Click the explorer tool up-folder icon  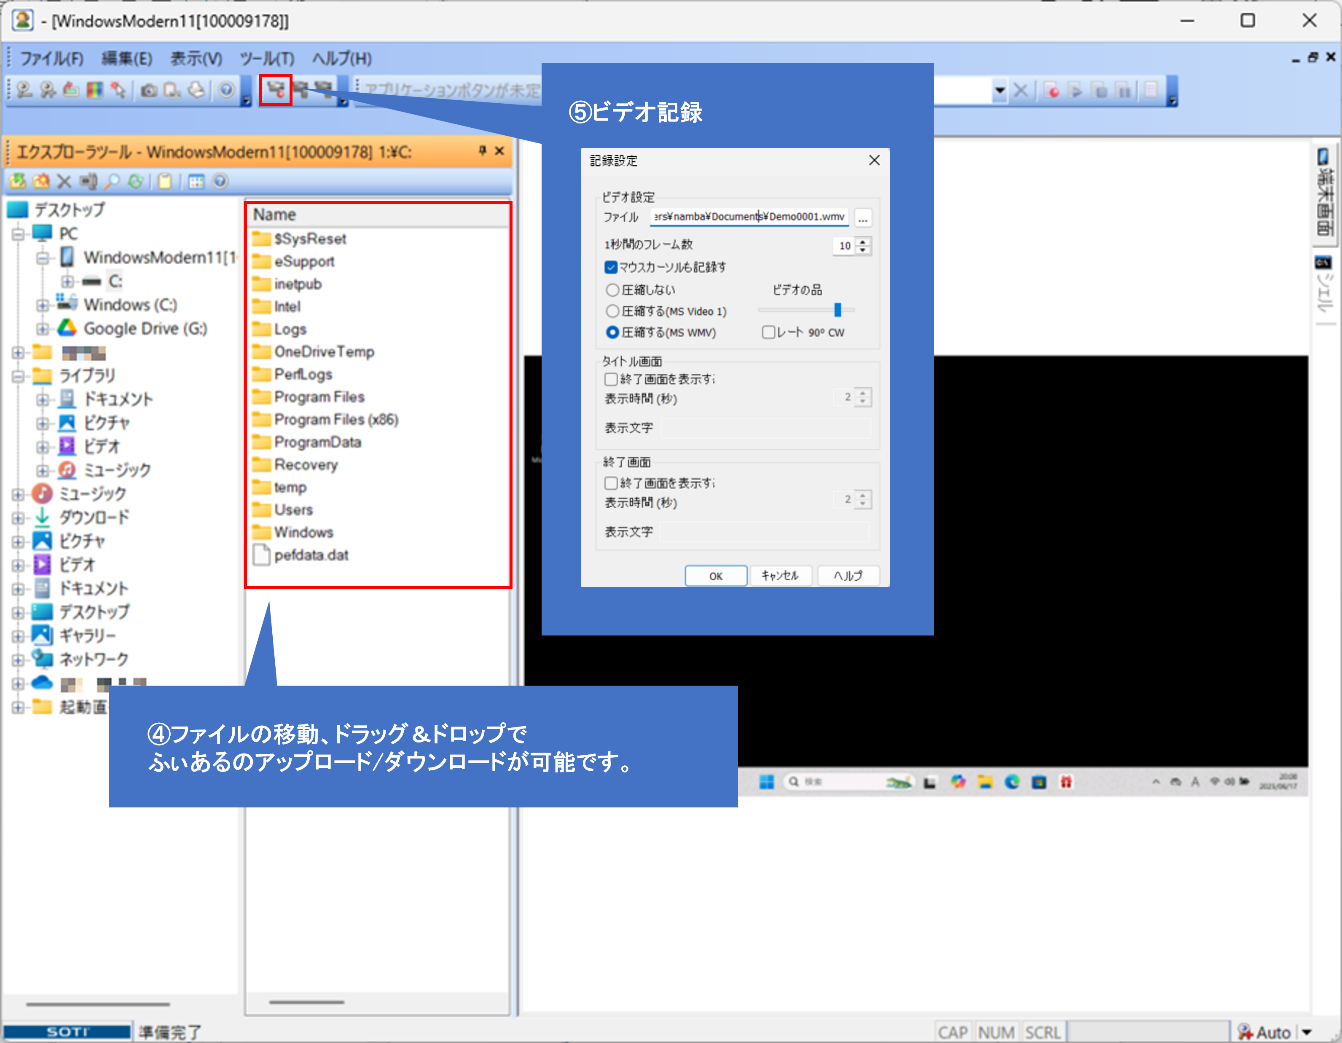click(x=18, y=181)
